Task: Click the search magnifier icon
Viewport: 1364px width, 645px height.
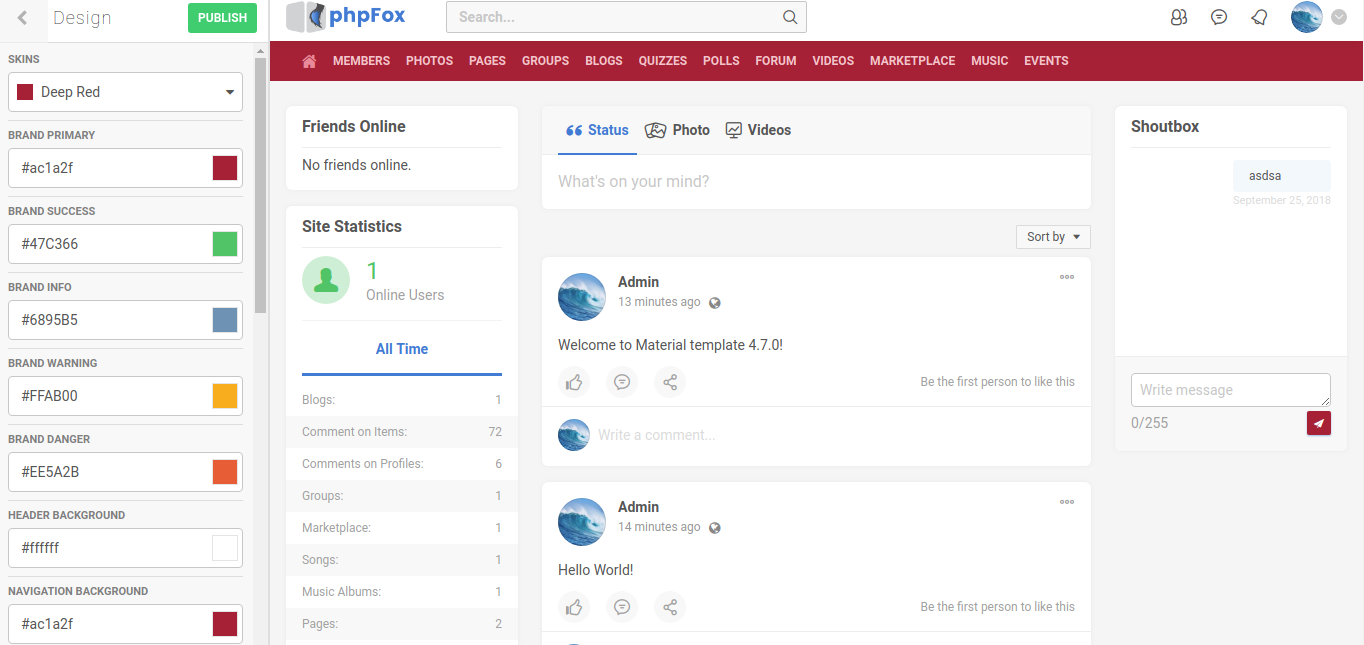Action: click(790, 17)
